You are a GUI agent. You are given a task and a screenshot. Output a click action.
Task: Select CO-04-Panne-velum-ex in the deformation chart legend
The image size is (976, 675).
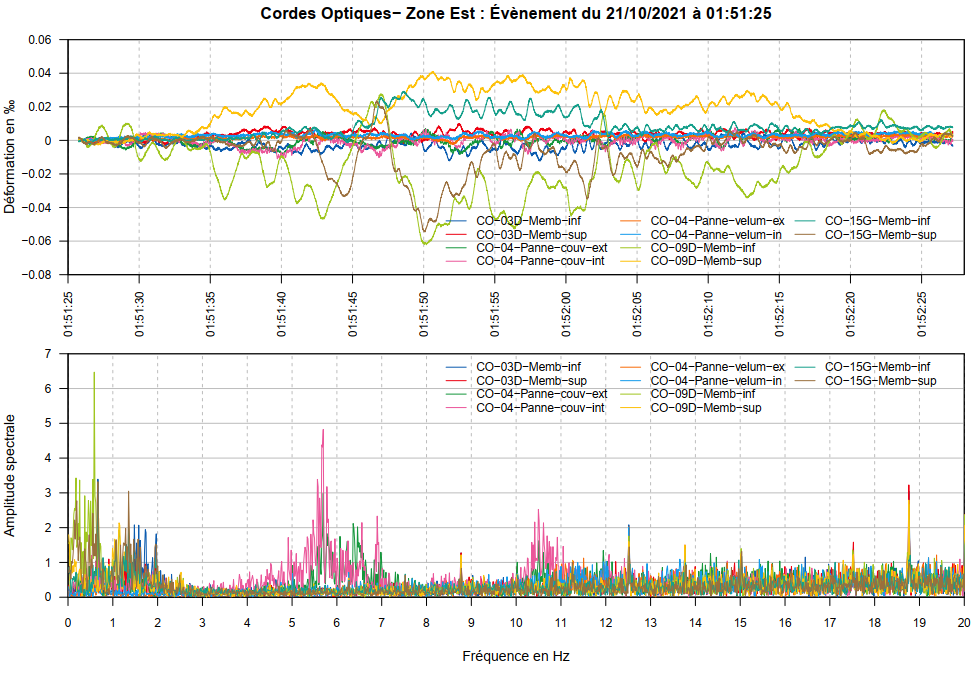click(718, 220)
